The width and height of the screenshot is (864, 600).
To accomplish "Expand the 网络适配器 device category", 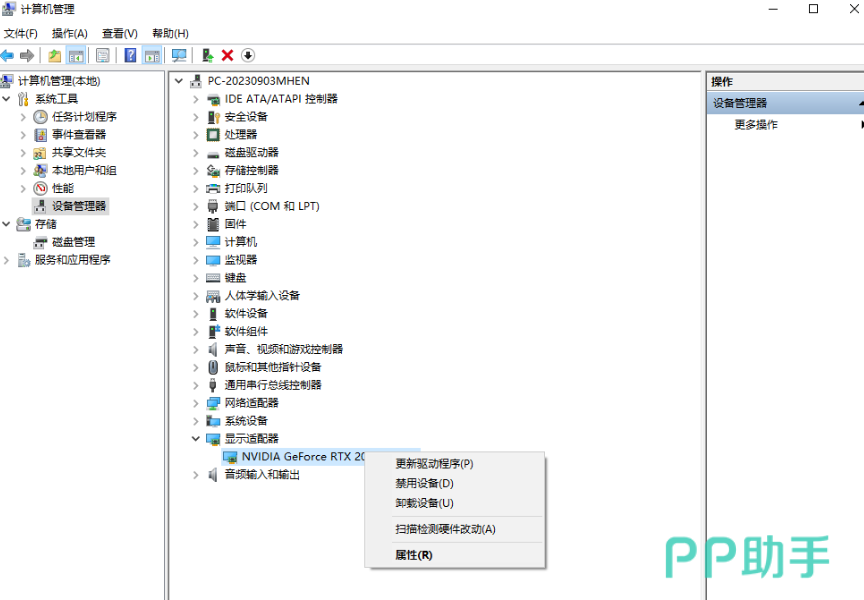I will pyautogui.click(x=196, y=403).
